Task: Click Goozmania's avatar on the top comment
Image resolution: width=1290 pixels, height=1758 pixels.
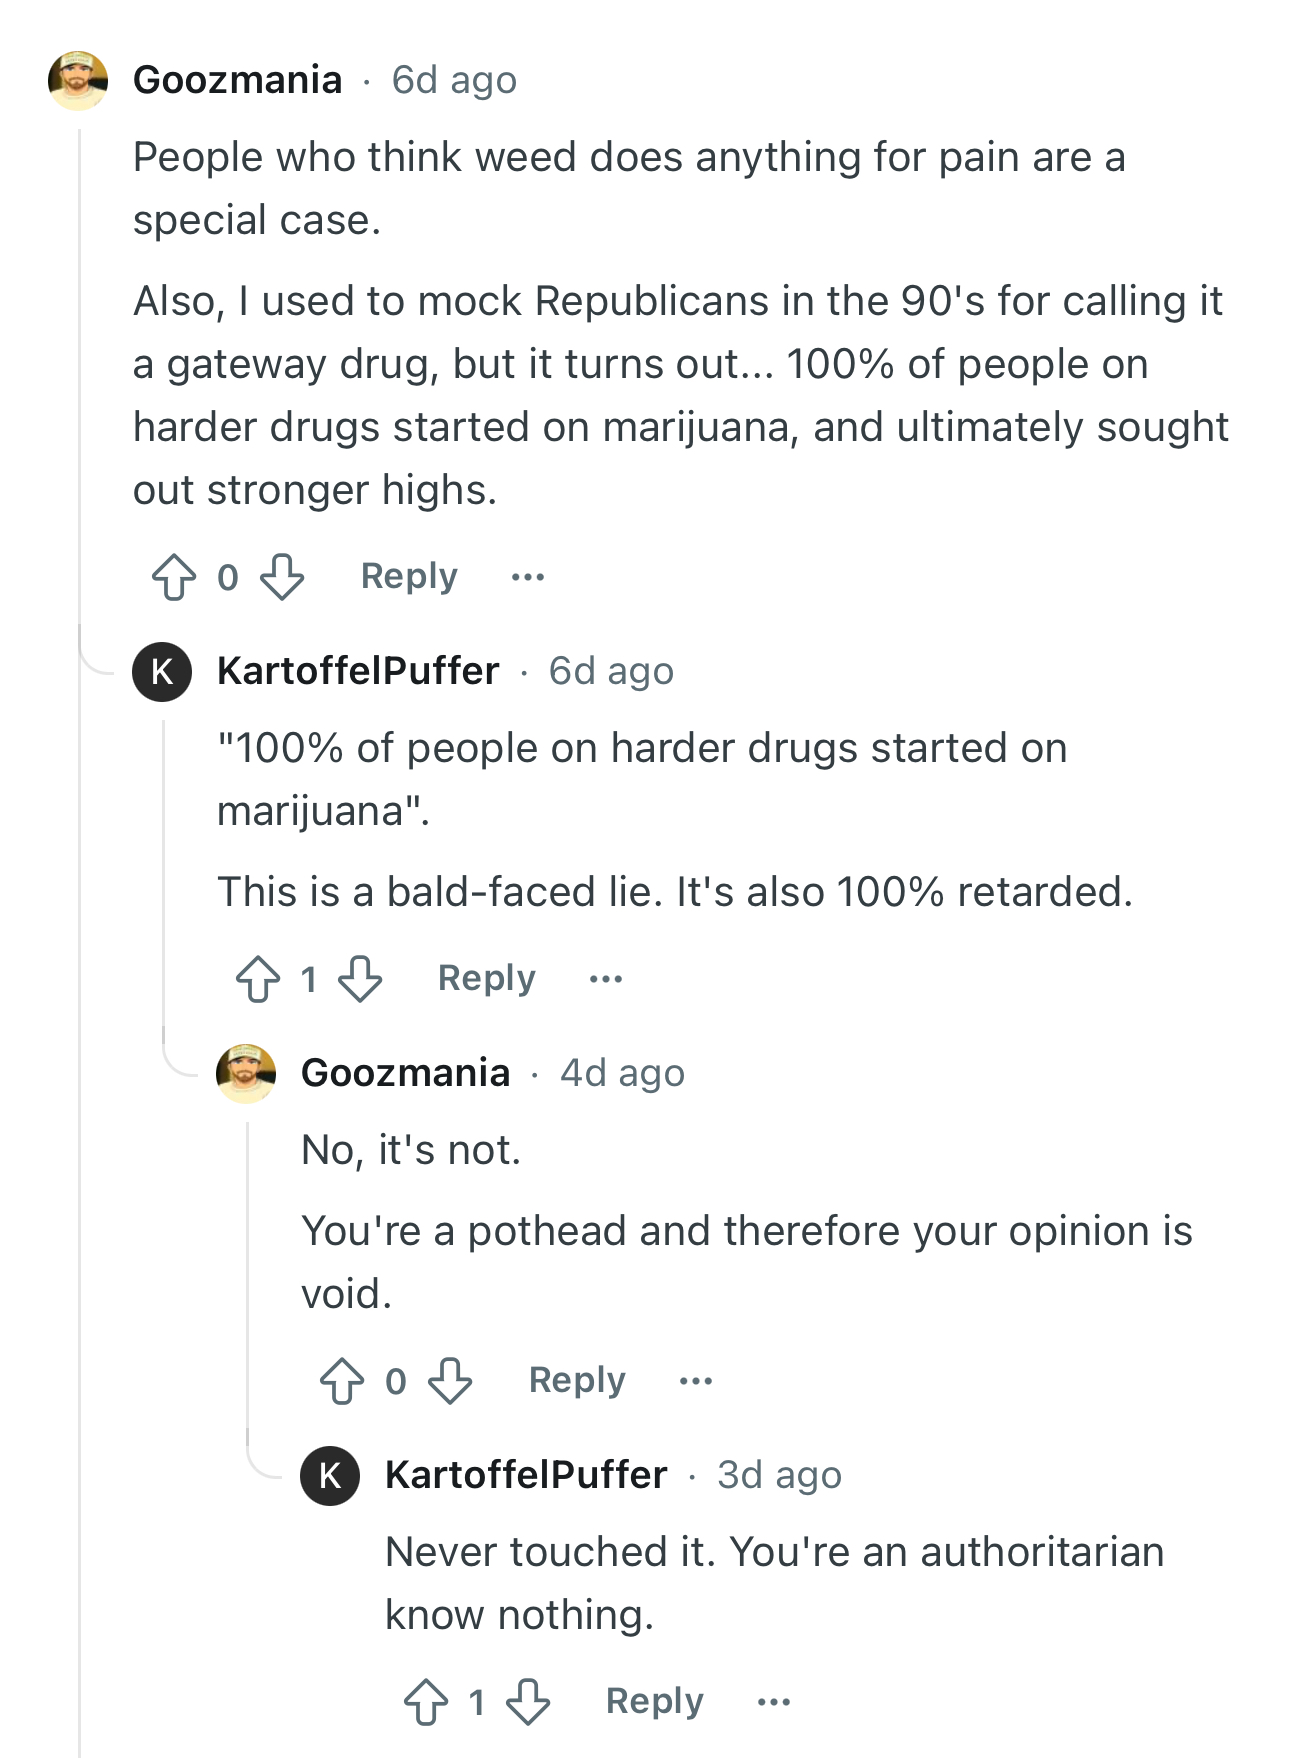Action: [x=78, y=80]
